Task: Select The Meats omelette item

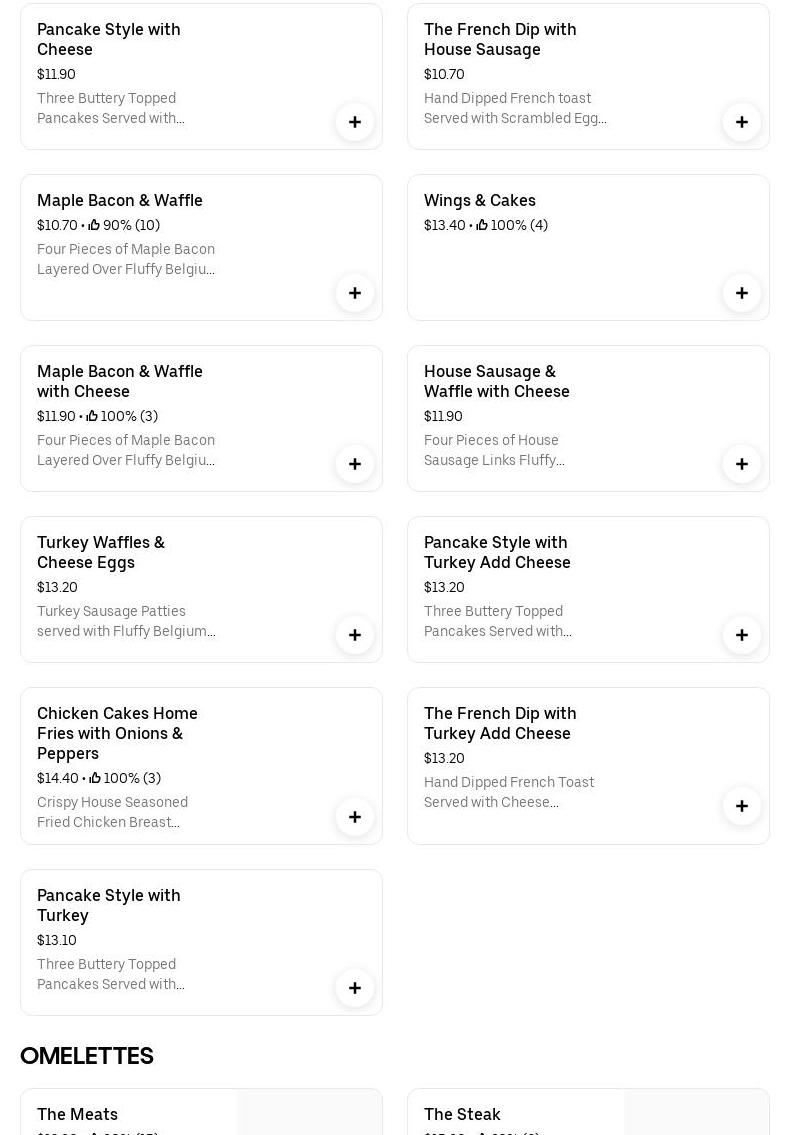Action: click(78, 1114)
